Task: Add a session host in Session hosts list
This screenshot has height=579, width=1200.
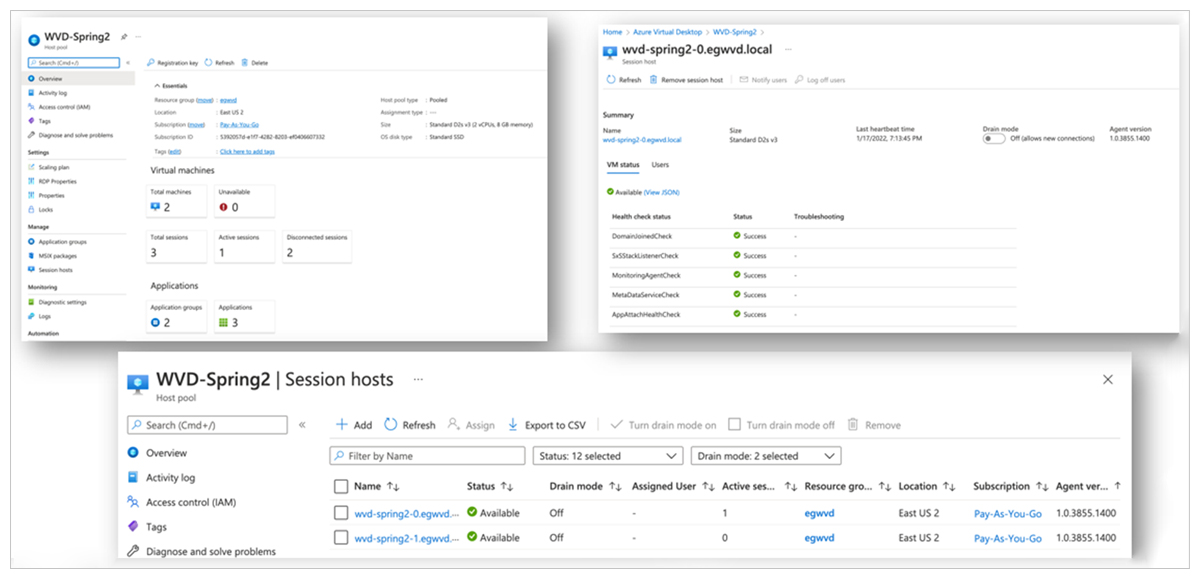Action: 354,425
